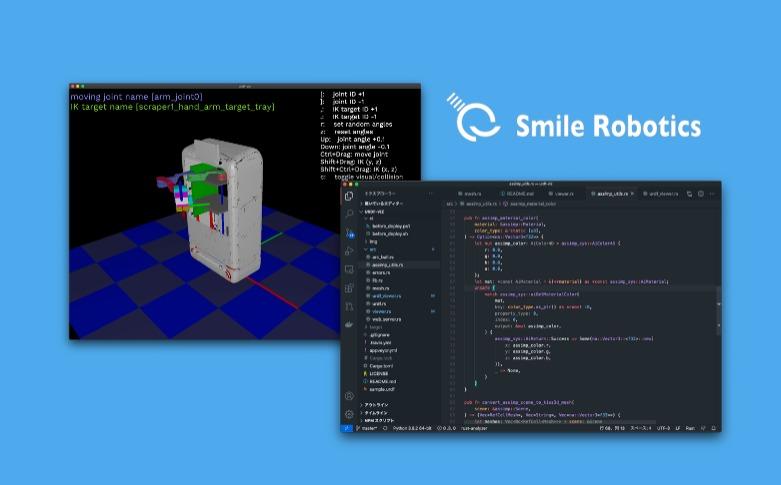Select the assimp_utils.rs editor tab
This screenshot has height=485, width=781.
[x=609, y=194]
